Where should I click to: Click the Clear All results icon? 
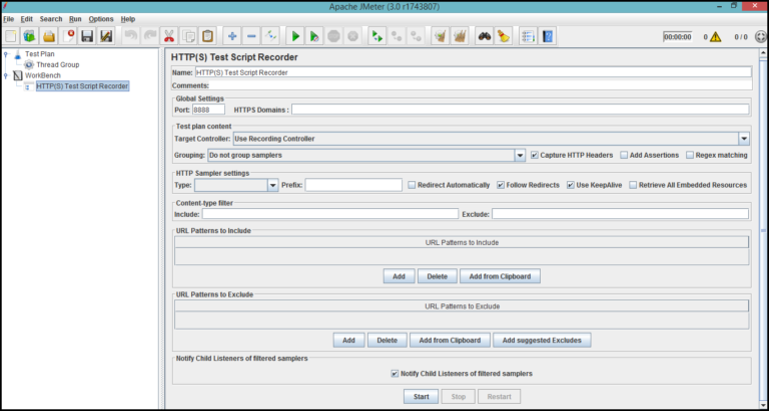460,36
